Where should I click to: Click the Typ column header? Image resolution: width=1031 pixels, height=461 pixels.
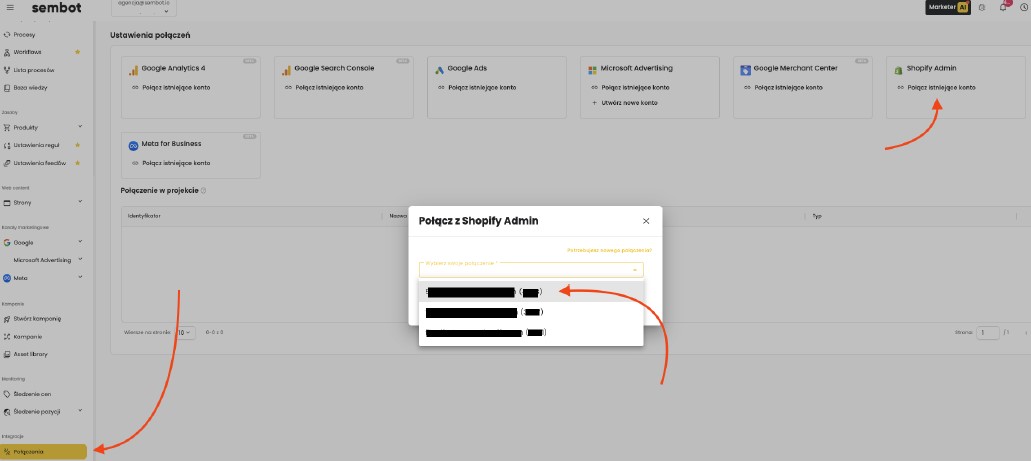pos(817,216)
